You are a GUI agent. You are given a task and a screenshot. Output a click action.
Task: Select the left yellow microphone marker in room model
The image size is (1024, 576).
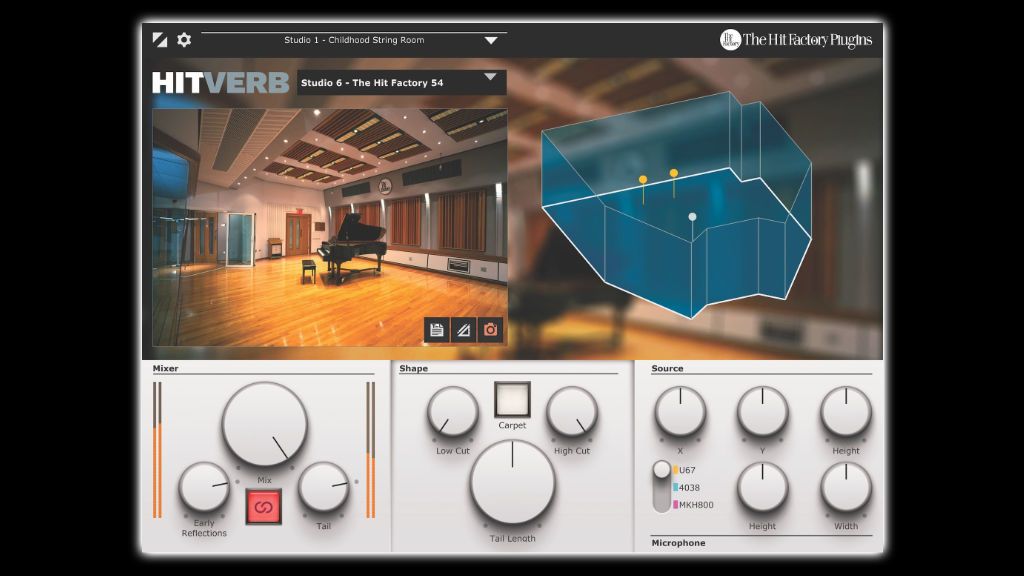[x=643, y=179]
